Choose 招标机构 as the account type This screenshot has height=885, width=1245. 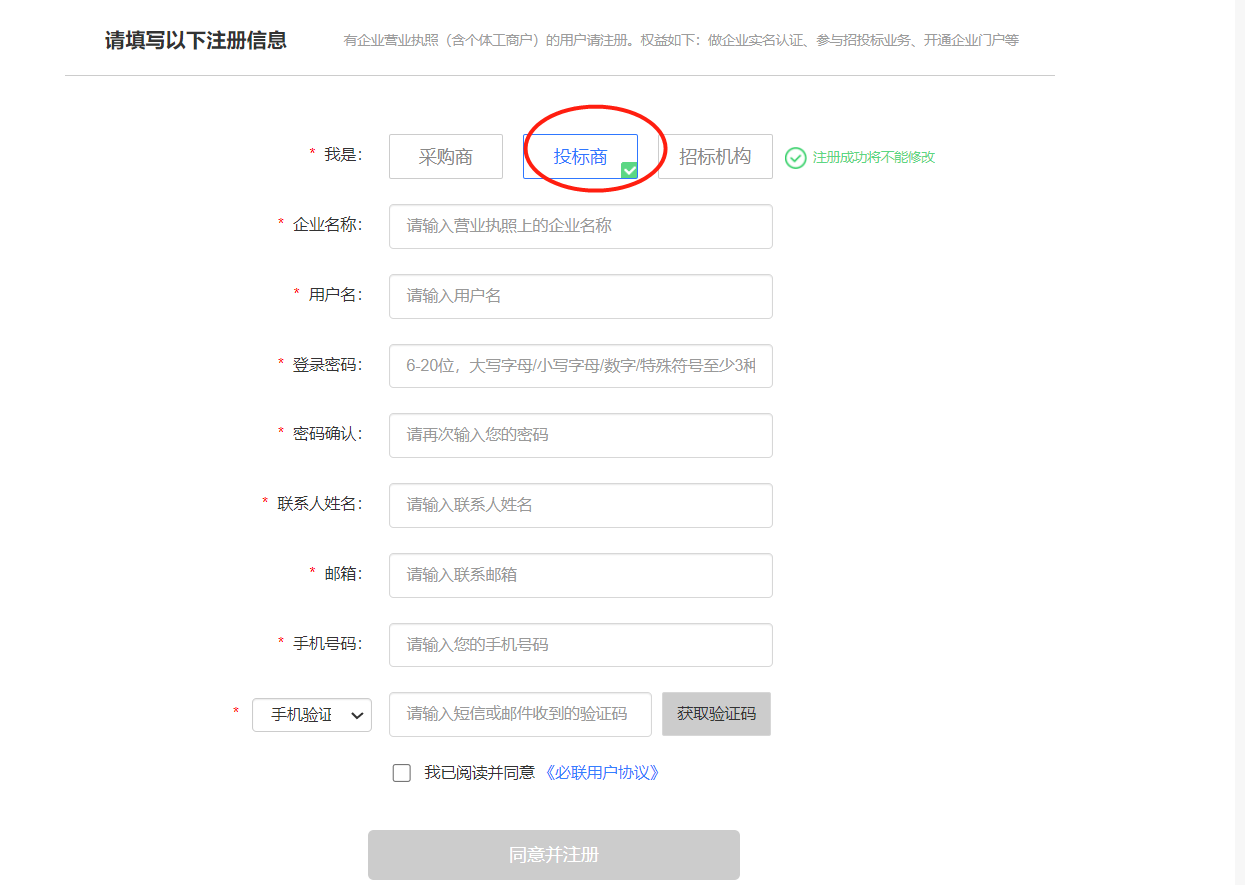point(715,157)
